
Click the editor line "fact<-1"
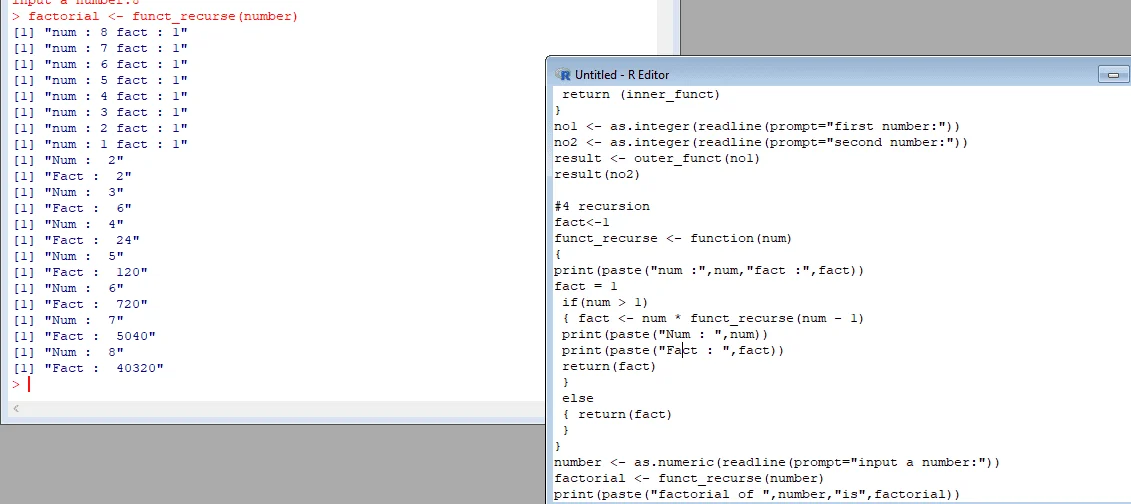(x=581, y=222)
